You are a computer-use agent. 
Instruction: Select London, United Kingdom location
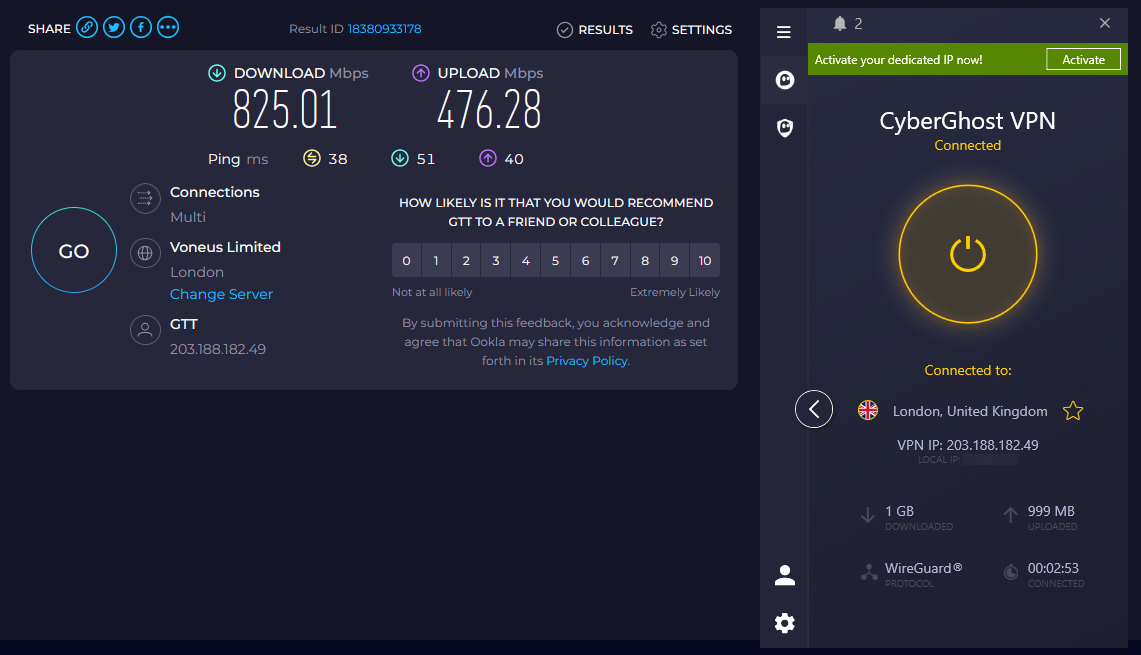pyautogui.click(x=970, y=411)
